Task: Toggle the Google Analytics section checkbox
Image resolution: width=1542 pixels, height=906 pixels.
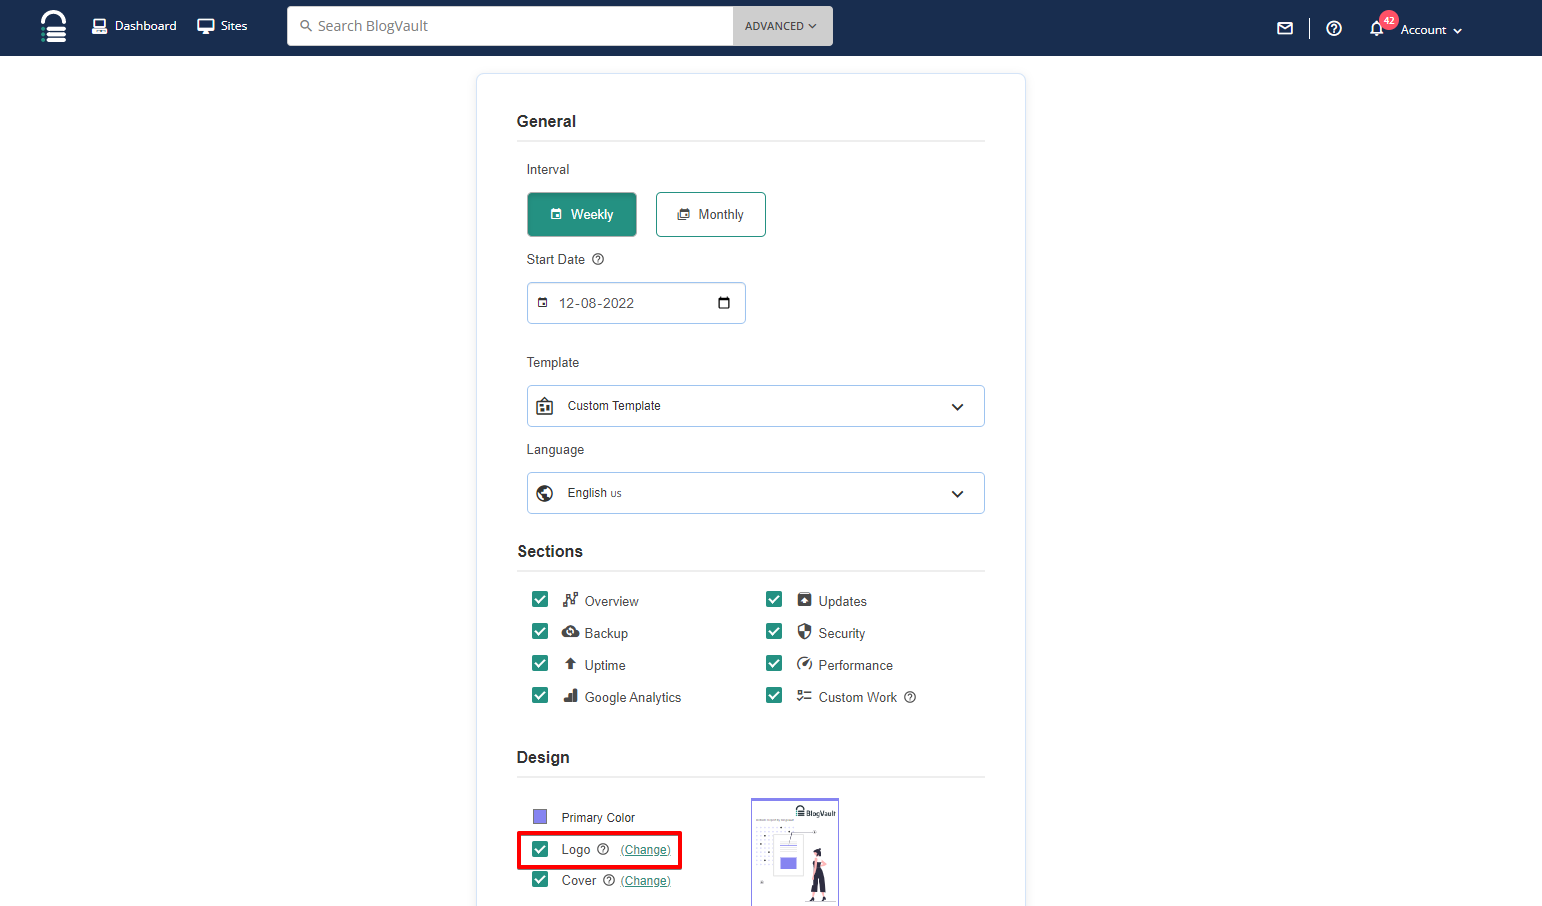Action: coord(540,696)
